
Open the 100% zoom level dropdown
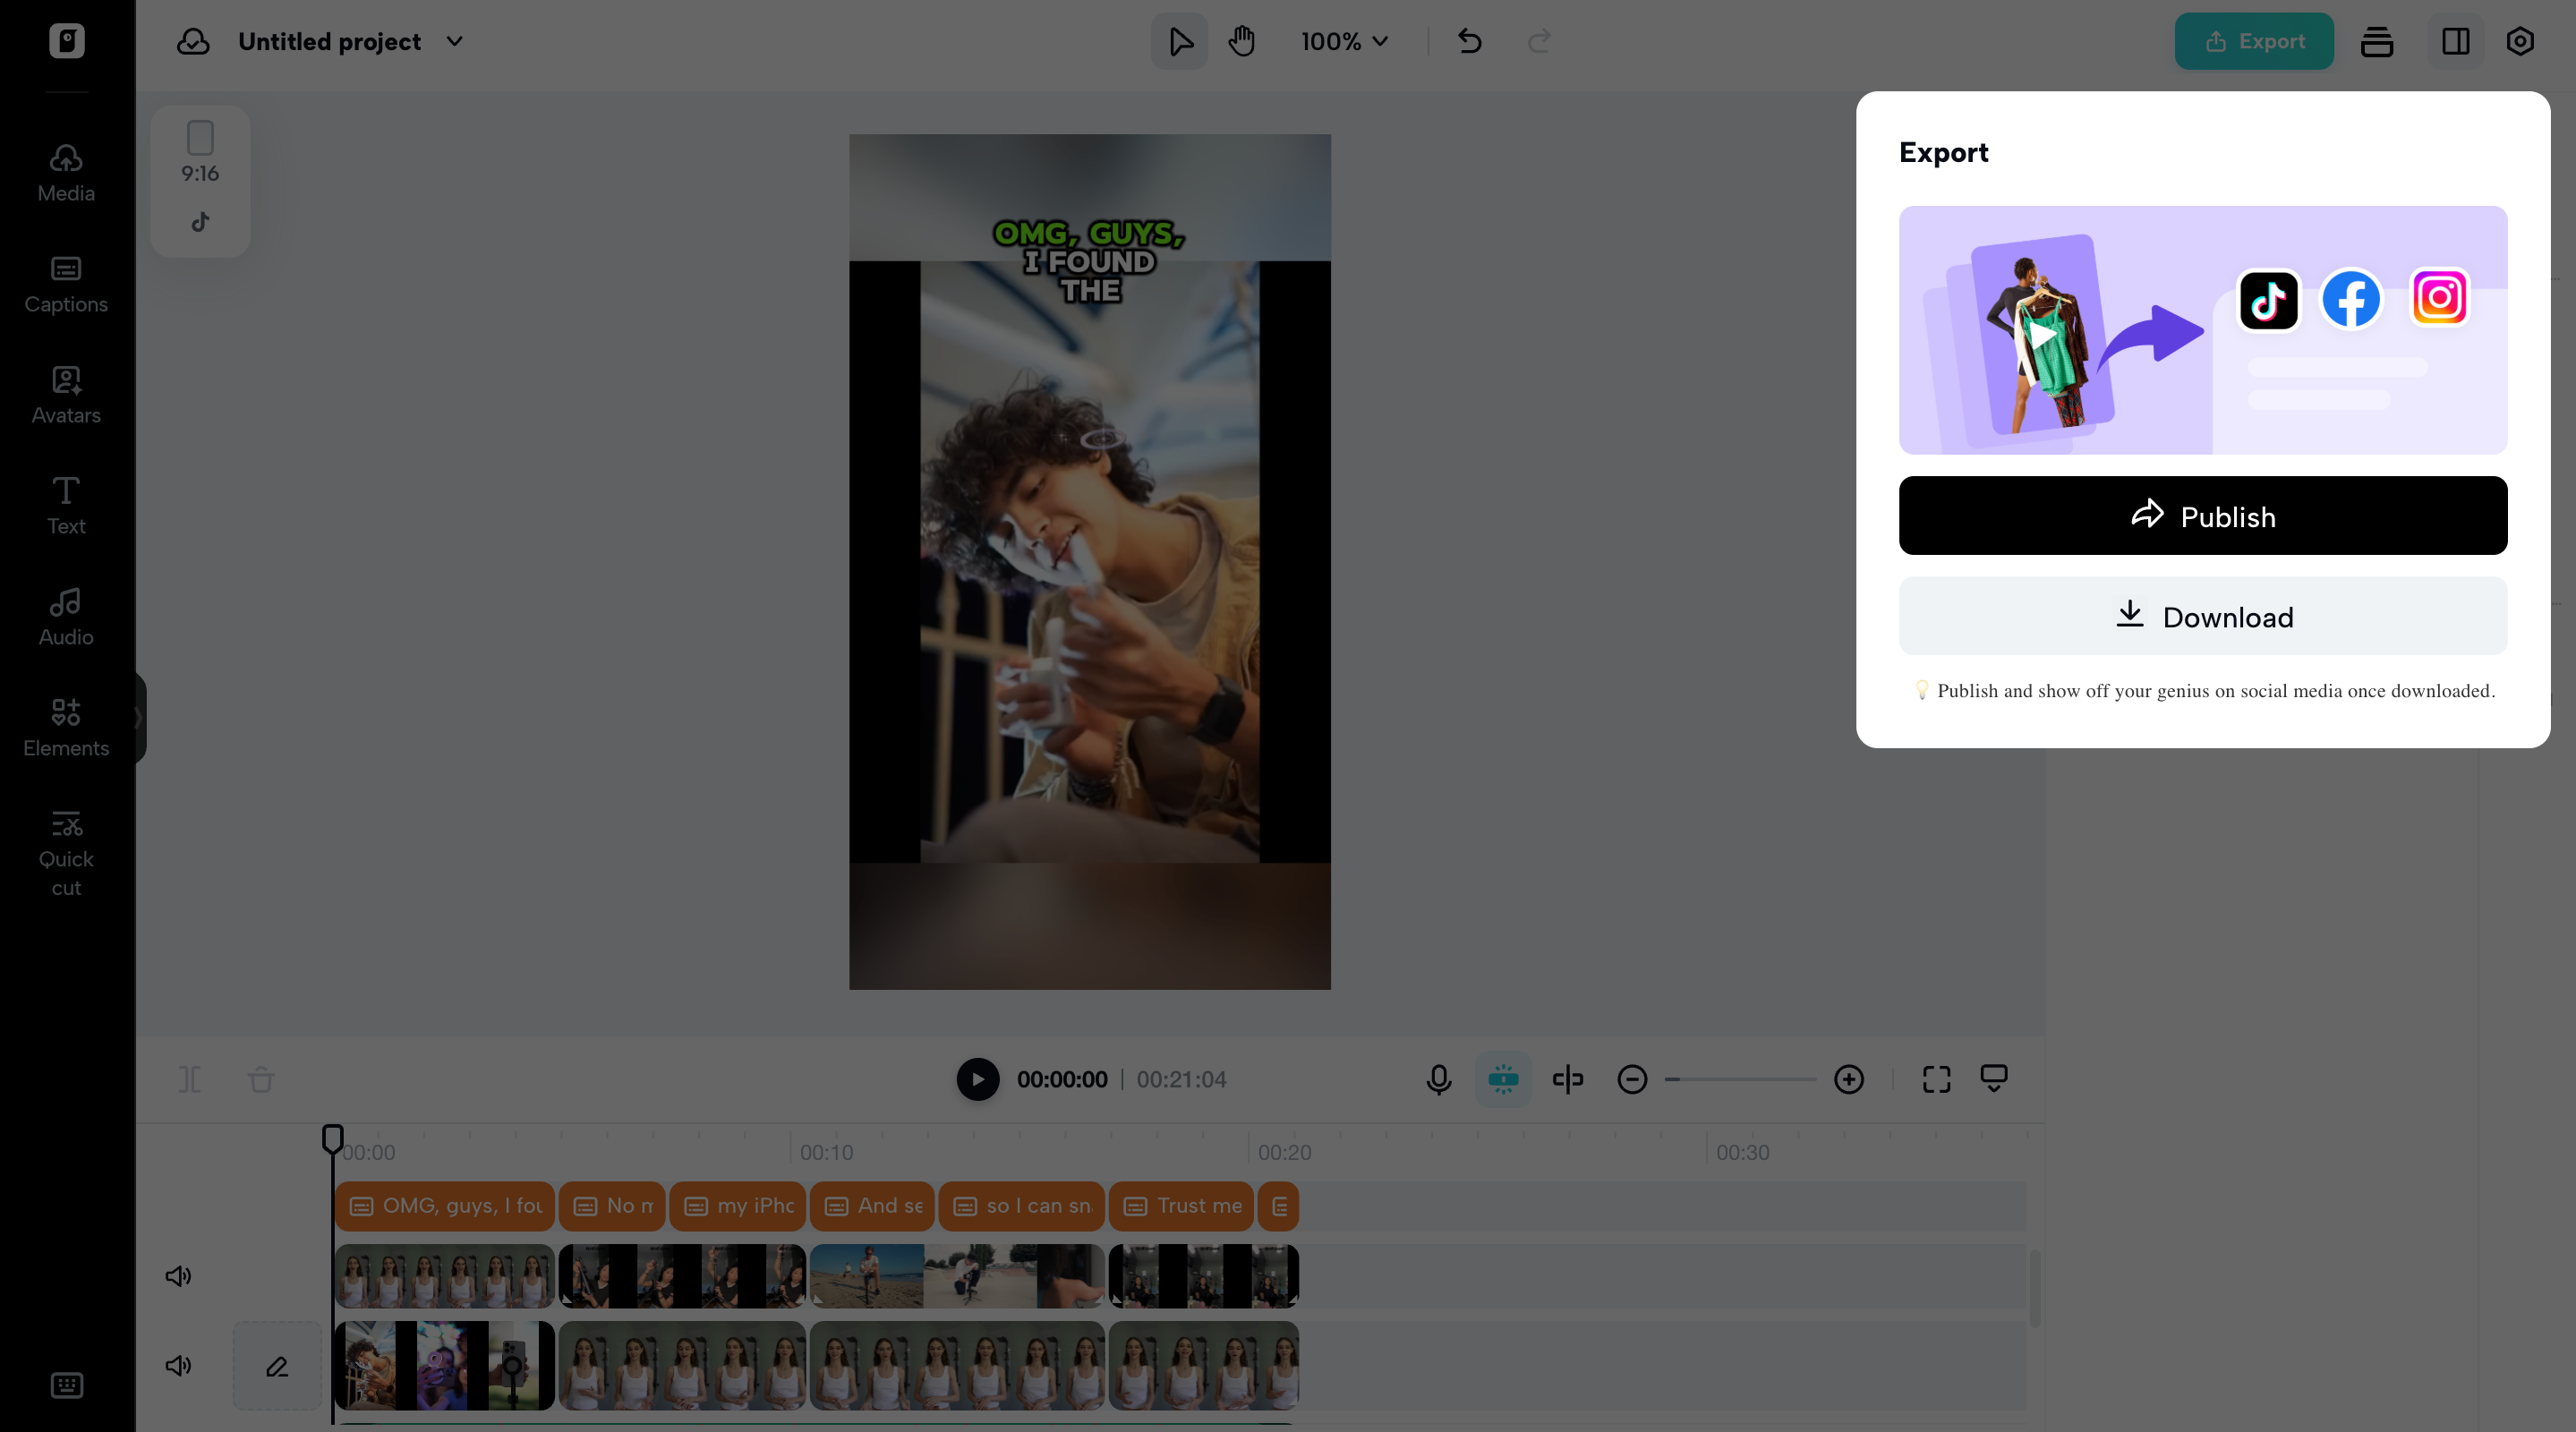[1344, 41]
